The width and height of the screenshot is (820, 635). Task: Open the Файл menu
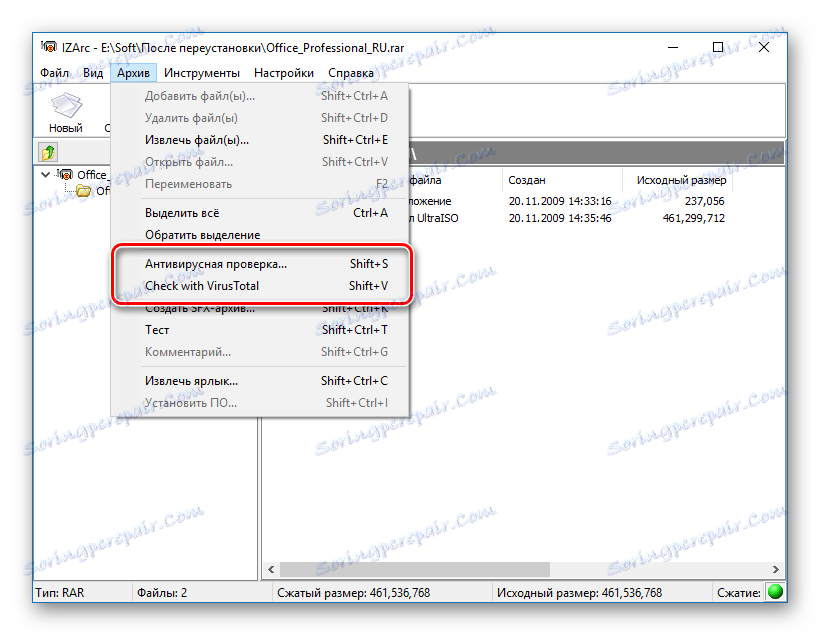click(x=54, y=73)
